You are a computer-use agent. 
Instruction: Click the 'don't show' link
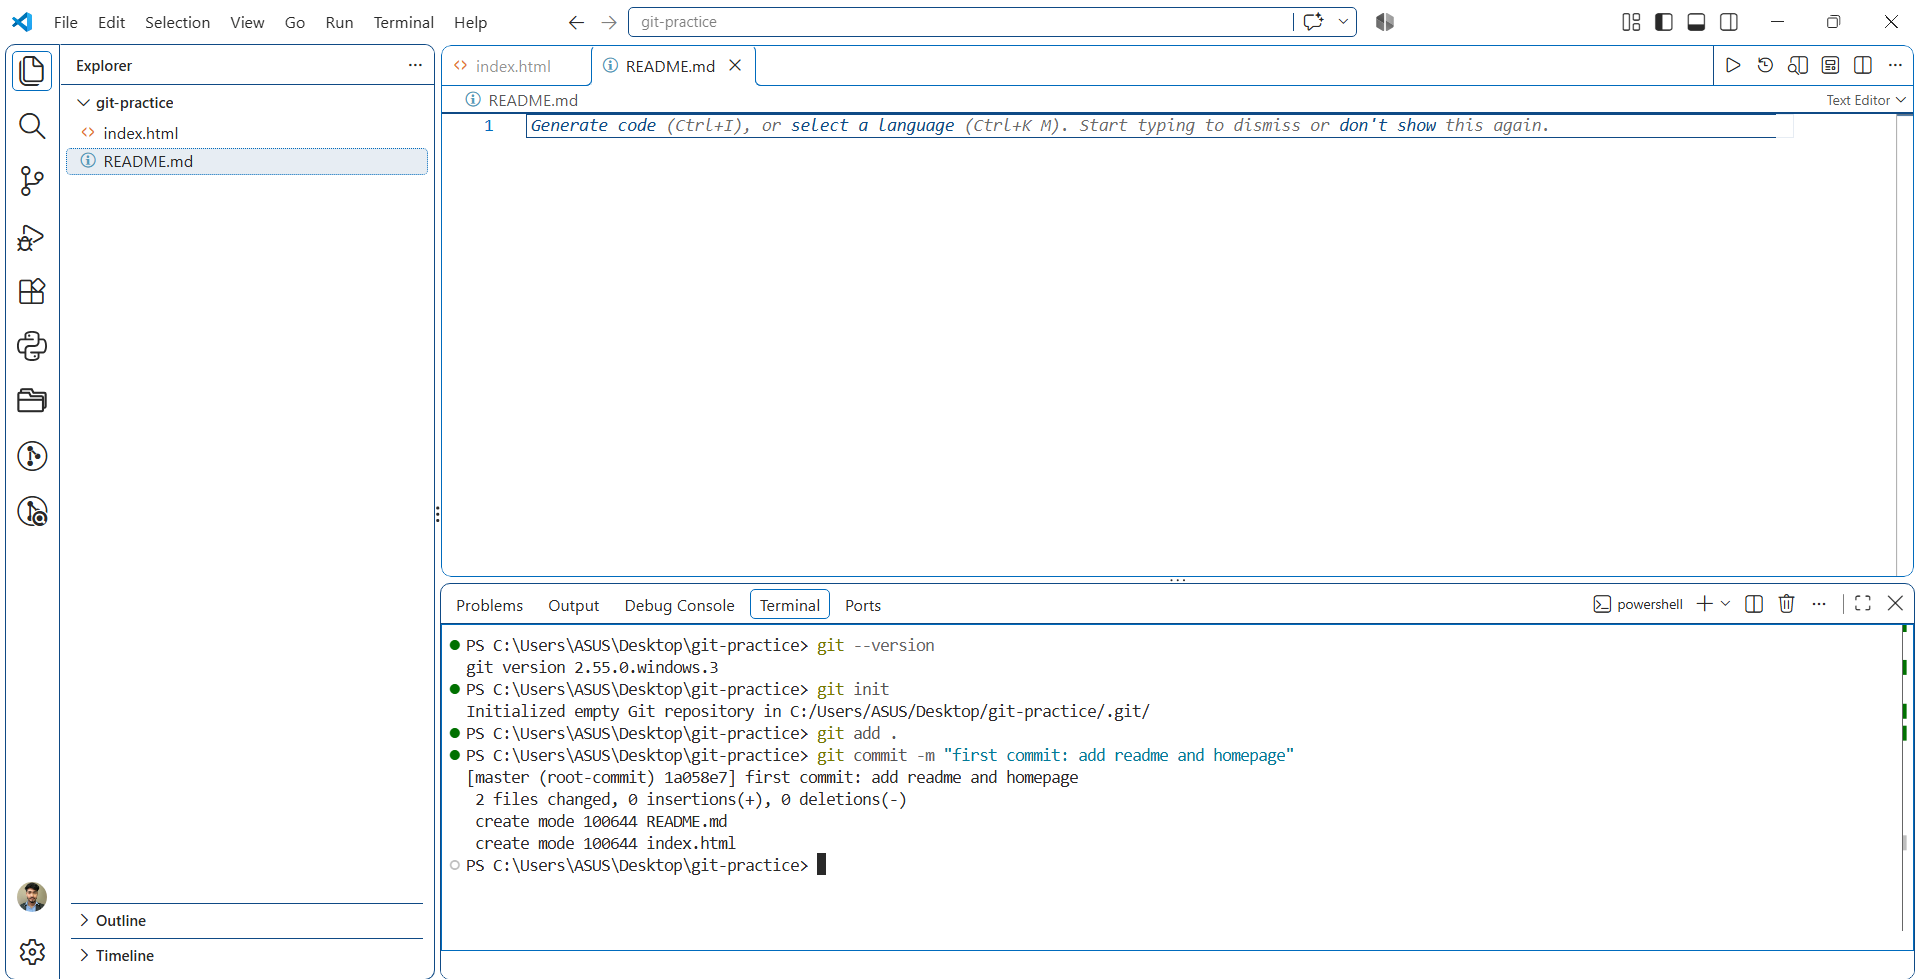(x=1387, y=126)
